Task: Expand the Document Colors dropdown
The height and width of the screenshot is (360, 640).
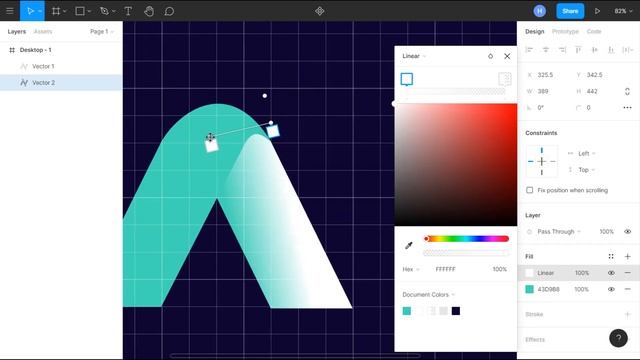Action: tap(429, 295)
